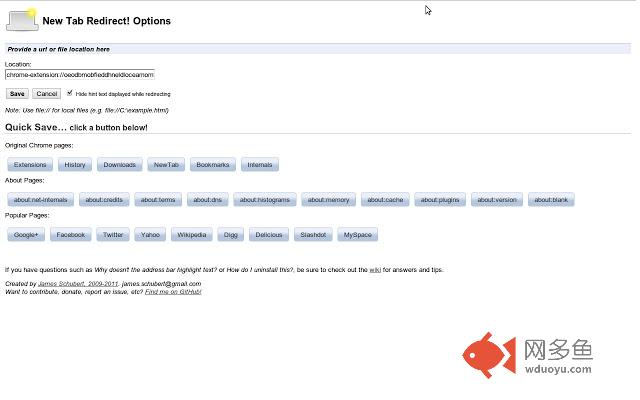Viewport: 640px width, 400px height.
Task: Open the Find me on GitHub link
Action: 173,292
